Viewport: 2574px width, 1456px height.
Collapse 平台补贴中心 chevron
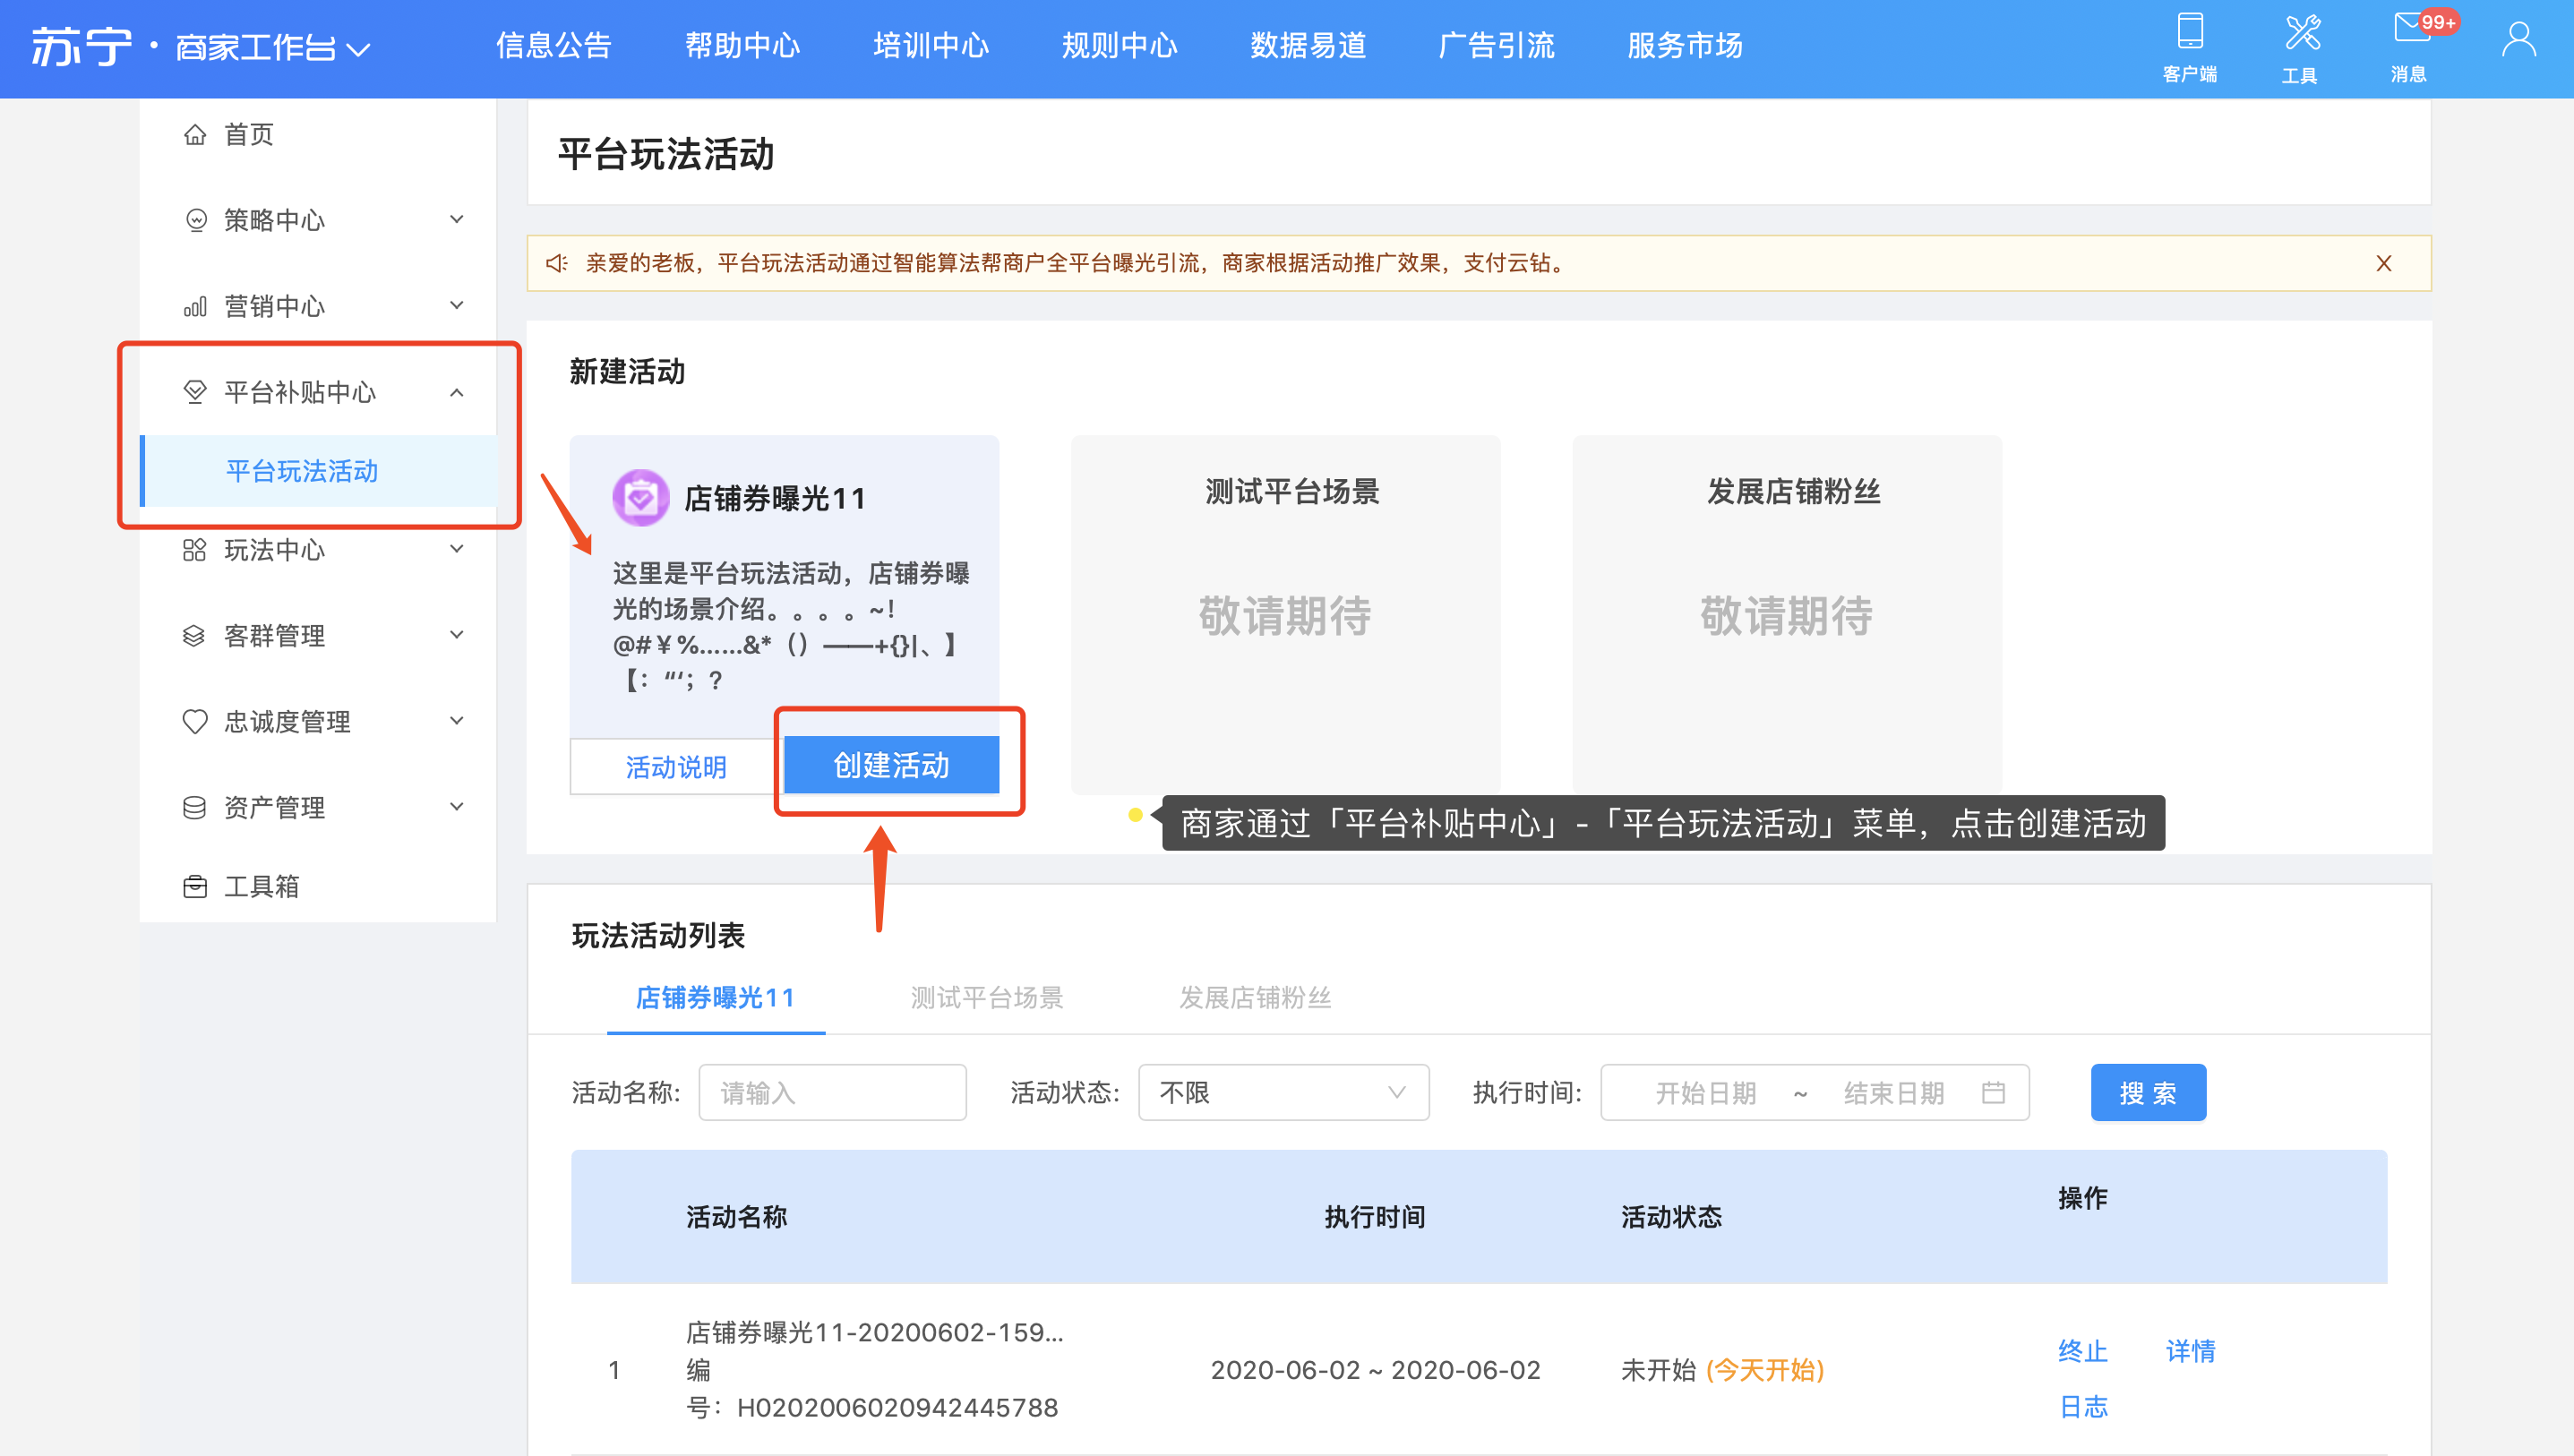coord(457,392)
